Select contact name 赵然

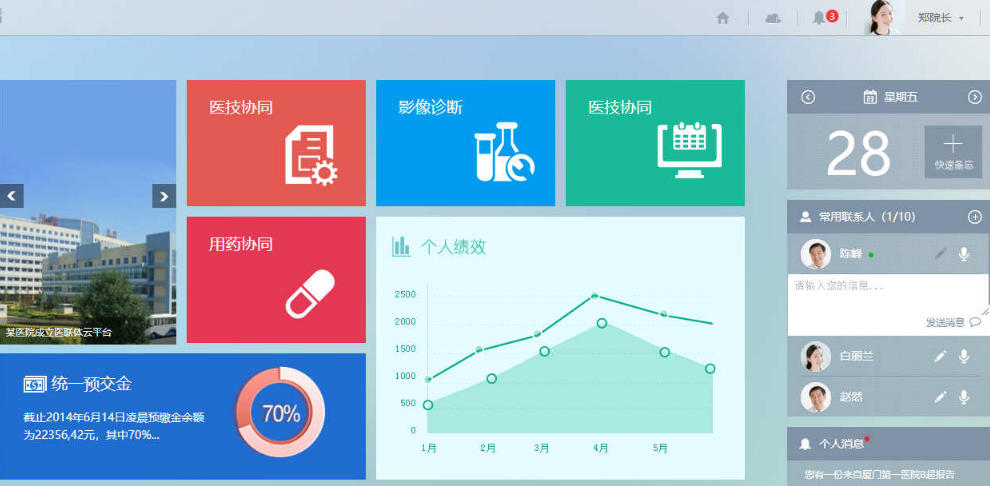pyautogui.click(x=851, y=397)
